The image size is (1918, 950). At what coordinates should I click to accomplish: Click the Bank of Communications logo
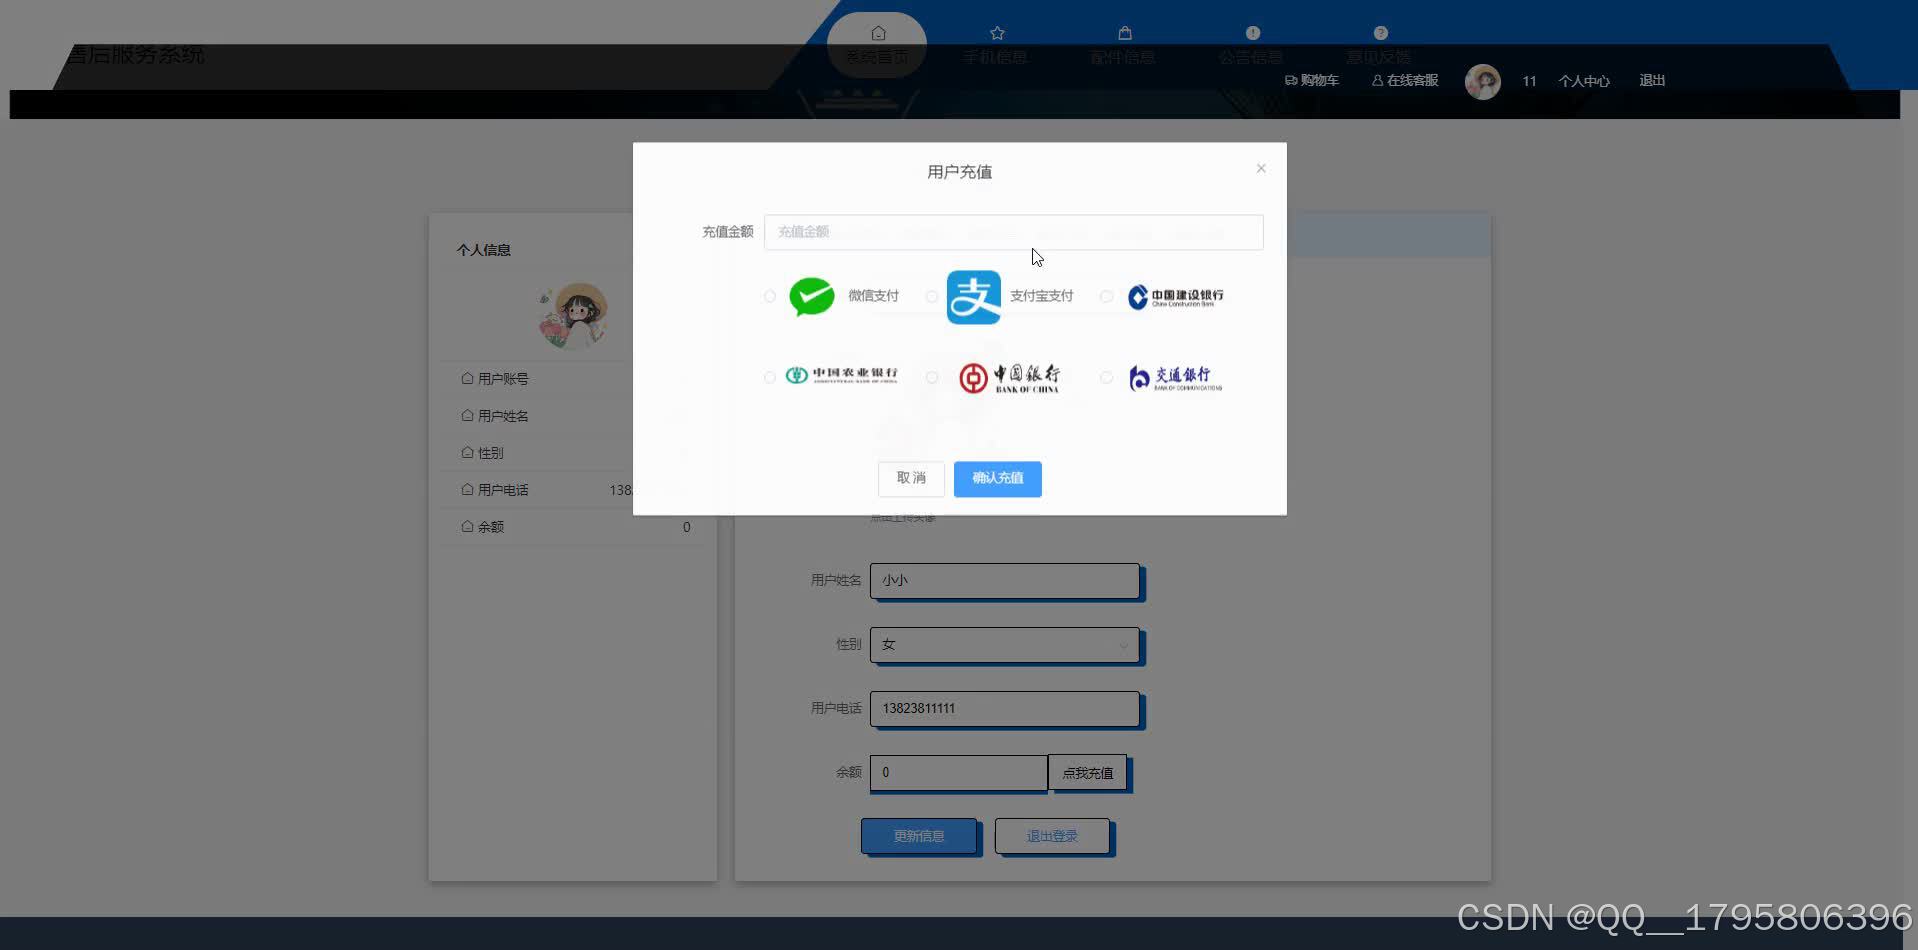tap(1175, 378)
